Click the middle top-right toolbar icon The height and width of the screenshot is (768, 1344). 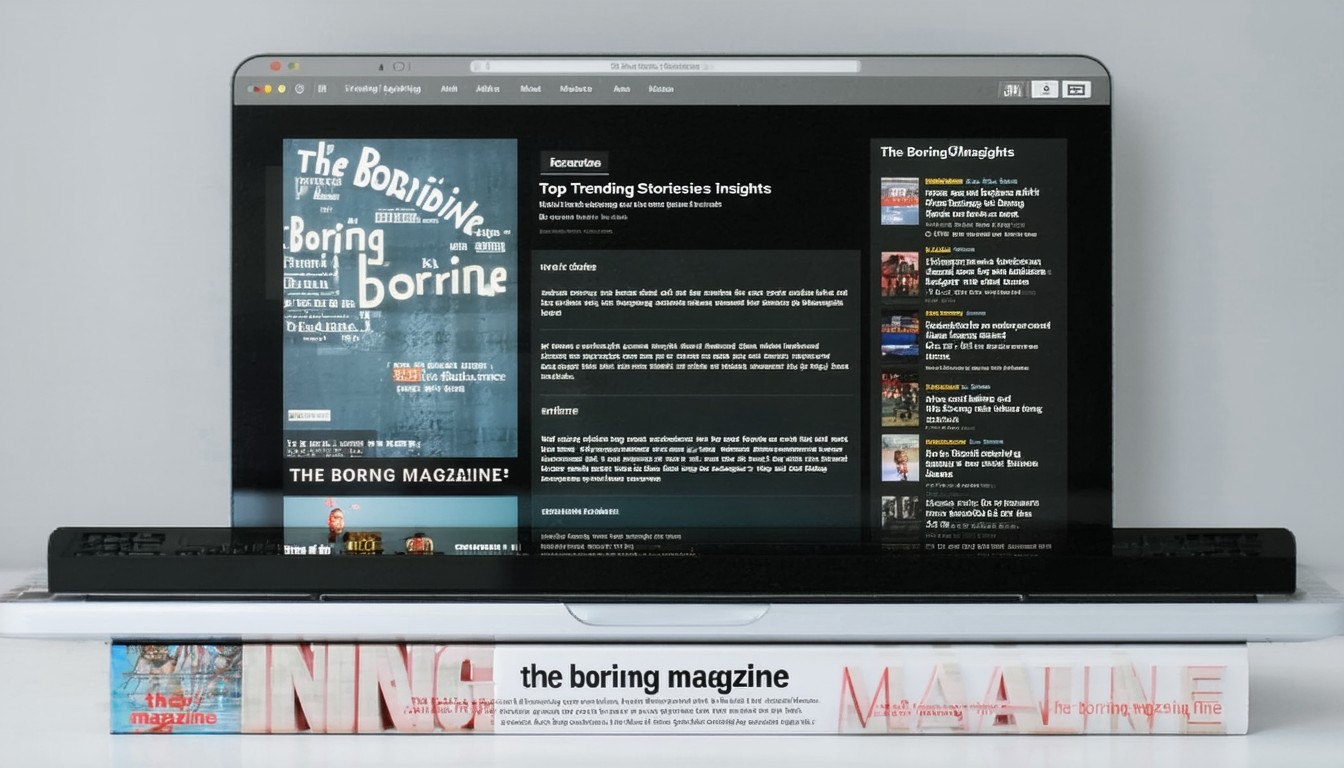[x=1044, y=90]
